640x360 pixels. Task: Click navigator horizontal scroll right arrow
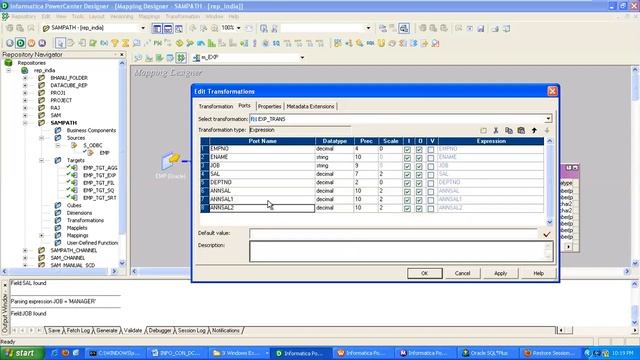click(x=114, y=271)
